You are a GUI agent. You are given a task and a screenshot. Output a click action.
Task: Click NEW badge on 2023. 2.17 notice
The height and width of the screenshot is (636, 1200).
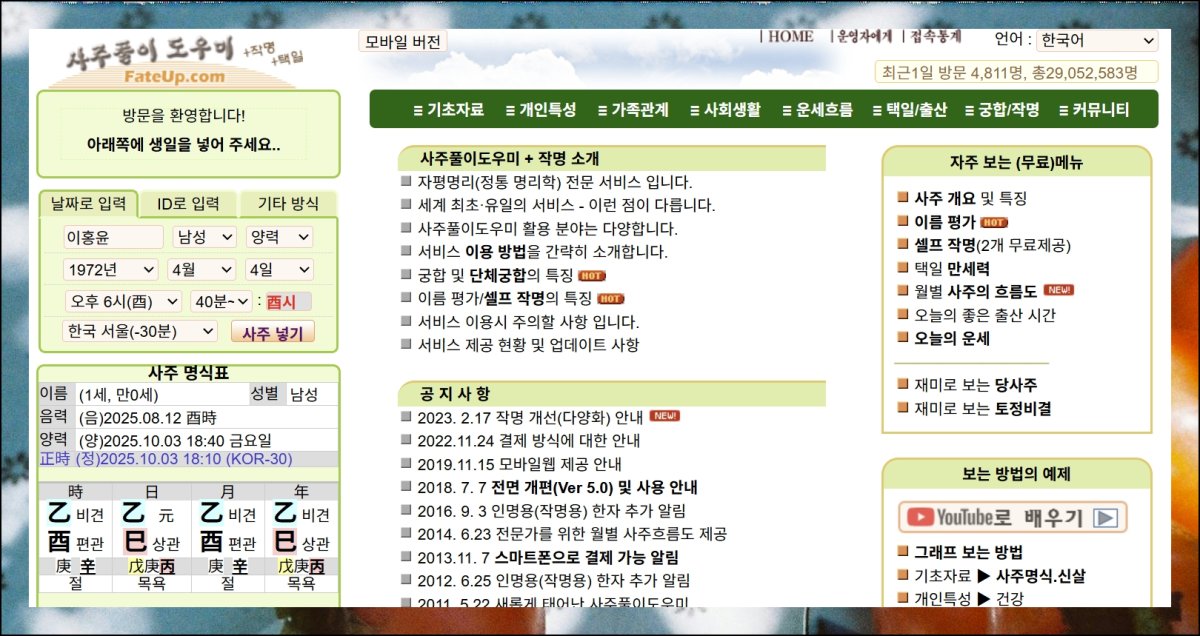(664, 416)
